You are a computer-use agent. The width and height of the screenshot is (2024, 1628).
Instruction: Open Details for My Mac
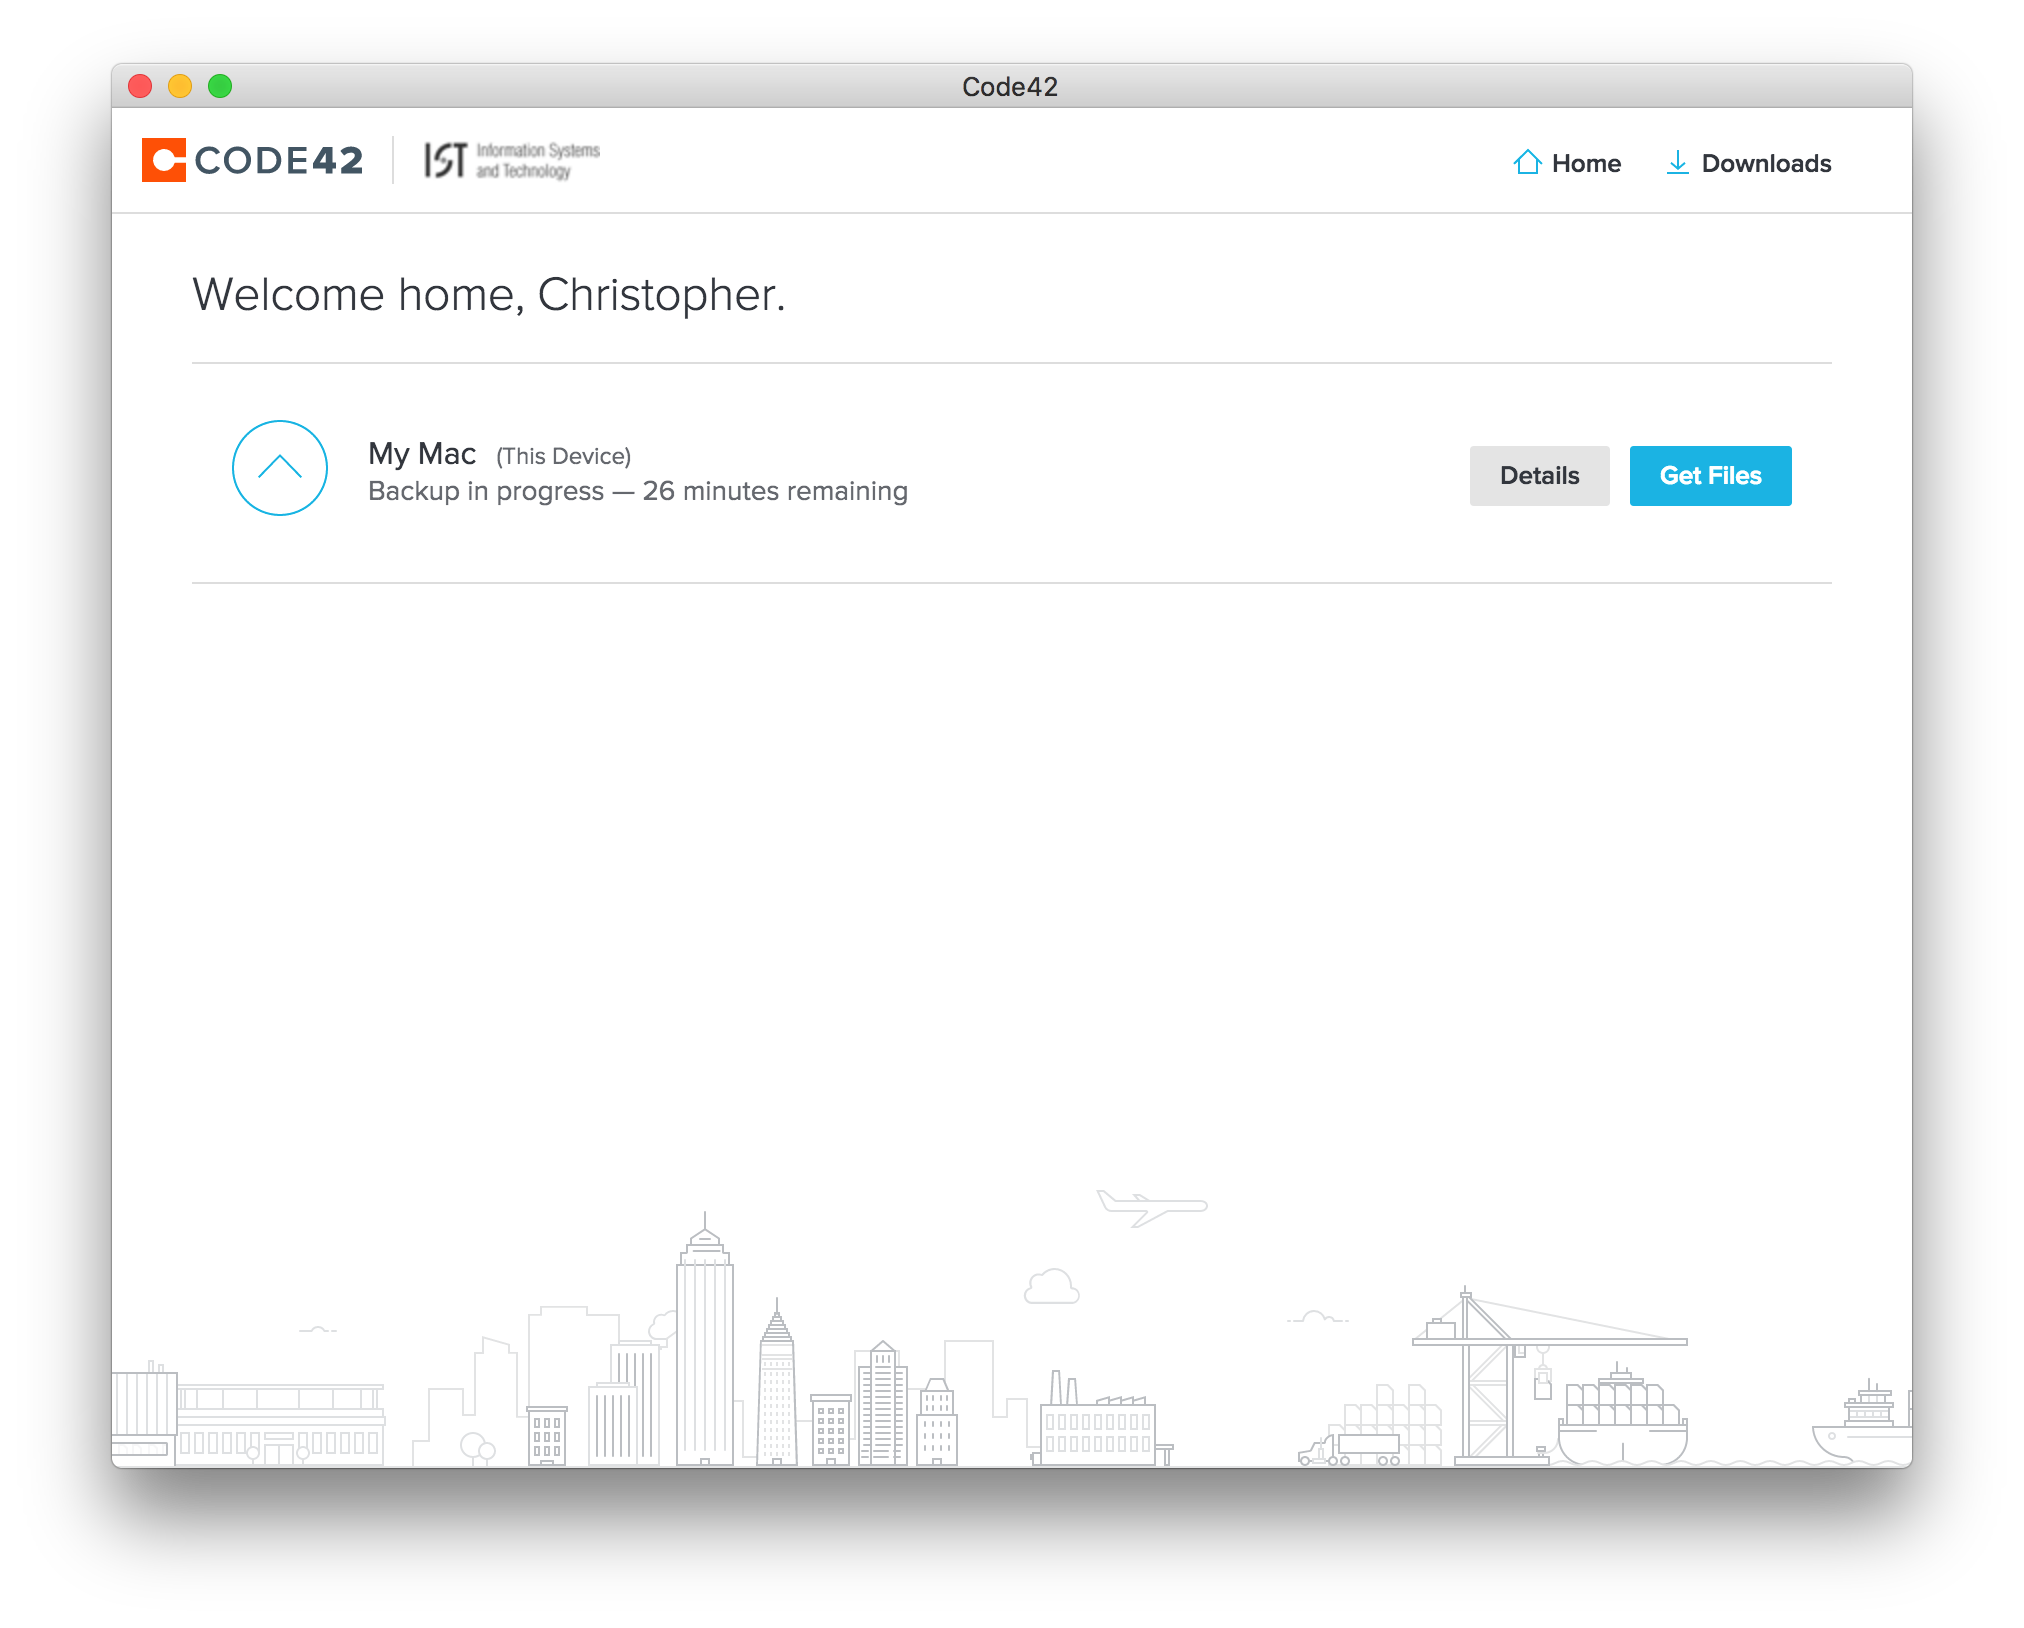click(x=1539, y=476)
